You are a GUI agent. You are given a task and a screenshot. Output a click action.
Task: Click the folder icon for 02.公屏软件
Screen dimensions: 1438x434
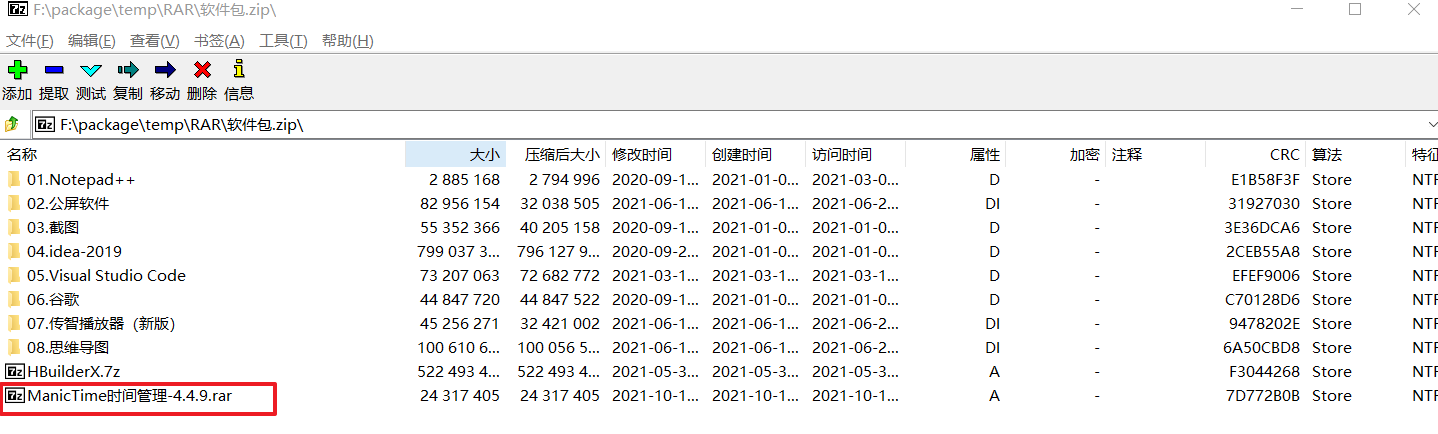click(13, 204)
